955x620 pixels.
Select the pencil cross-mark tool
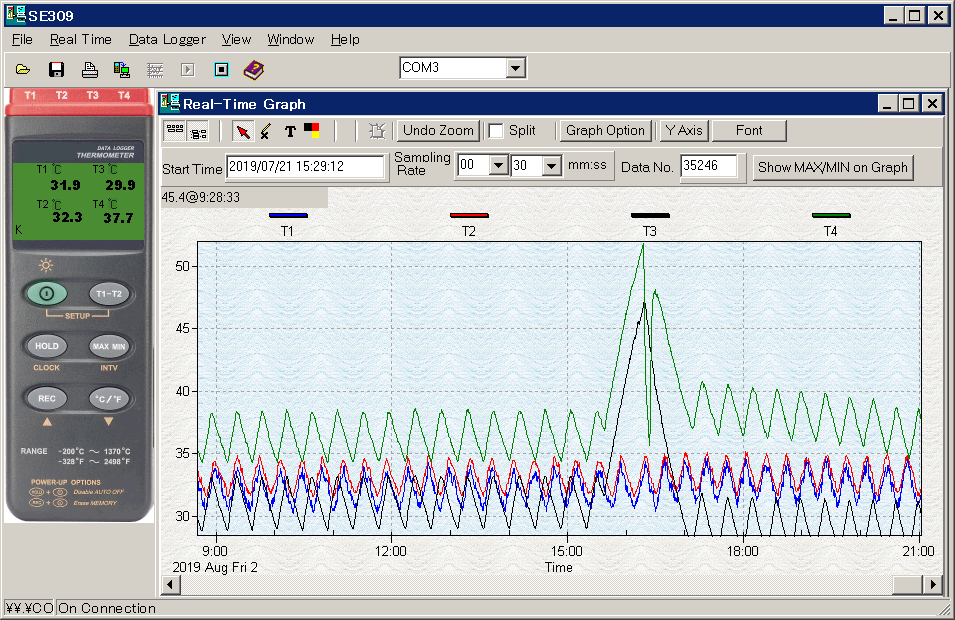pos(266,131)
